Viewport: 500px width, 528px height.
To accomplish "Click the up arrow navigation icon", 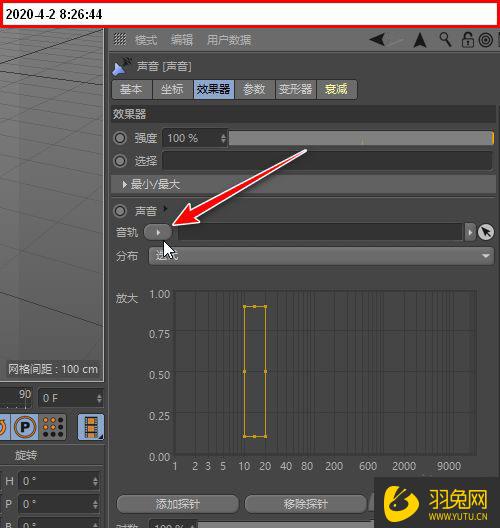I will tap(420, 40).
